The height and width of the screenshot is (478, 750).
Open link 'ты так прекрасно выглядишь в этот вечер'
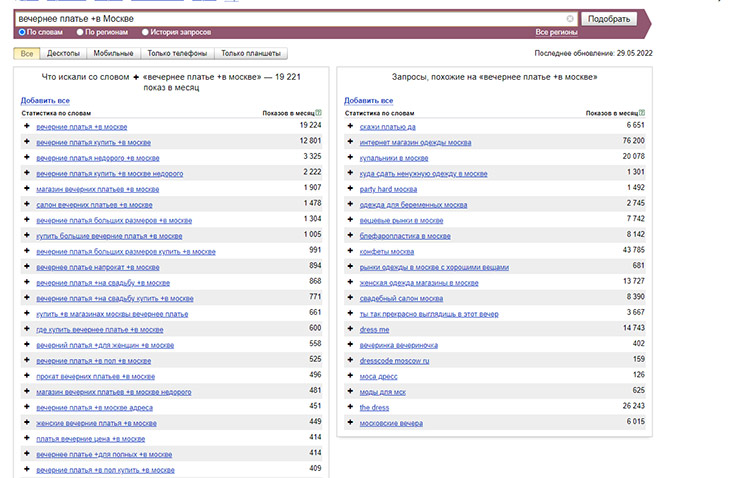[x=429, y=314]
